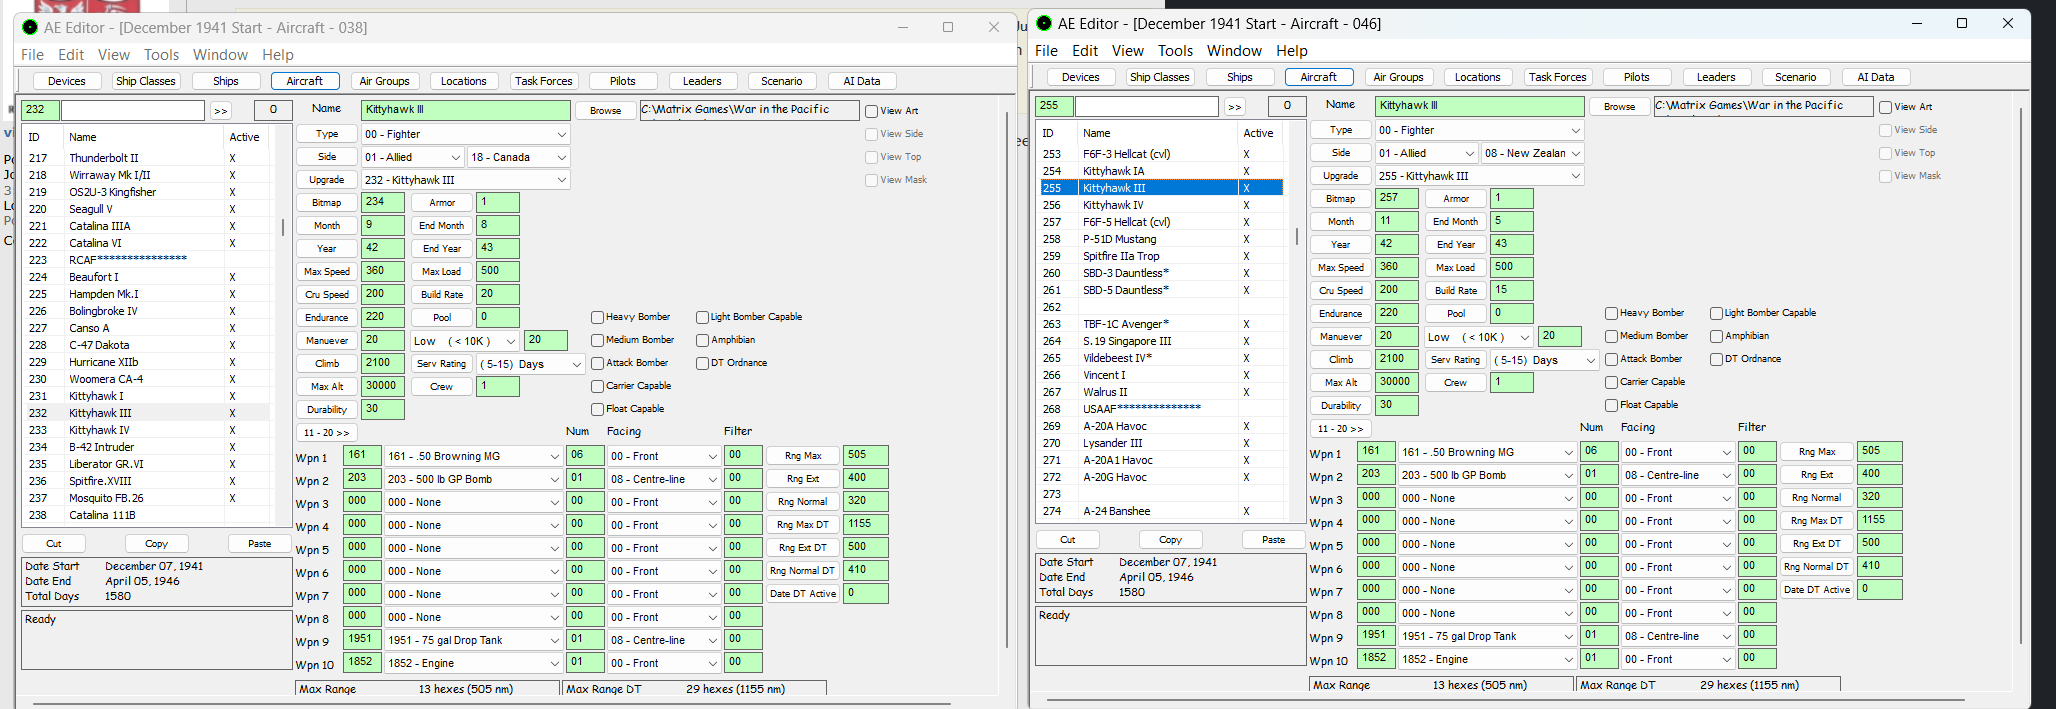Open the Window menu in left window

coord(220,55)
